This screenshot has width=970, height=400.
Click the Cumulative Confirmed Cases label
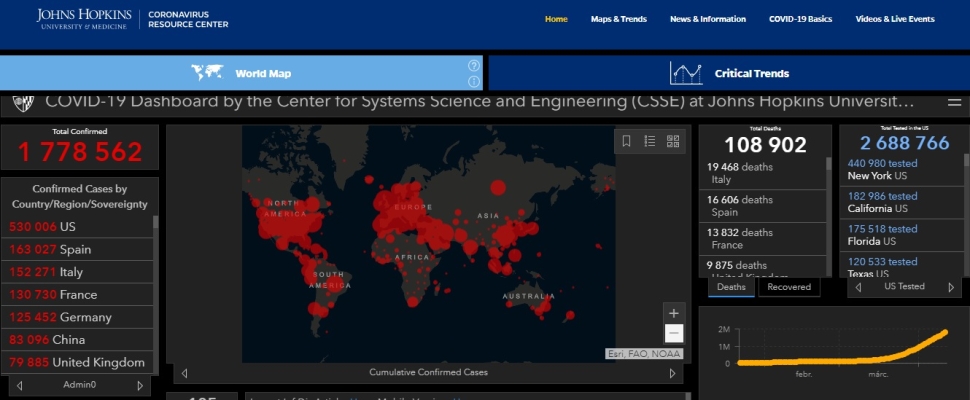tap(428, 373)
